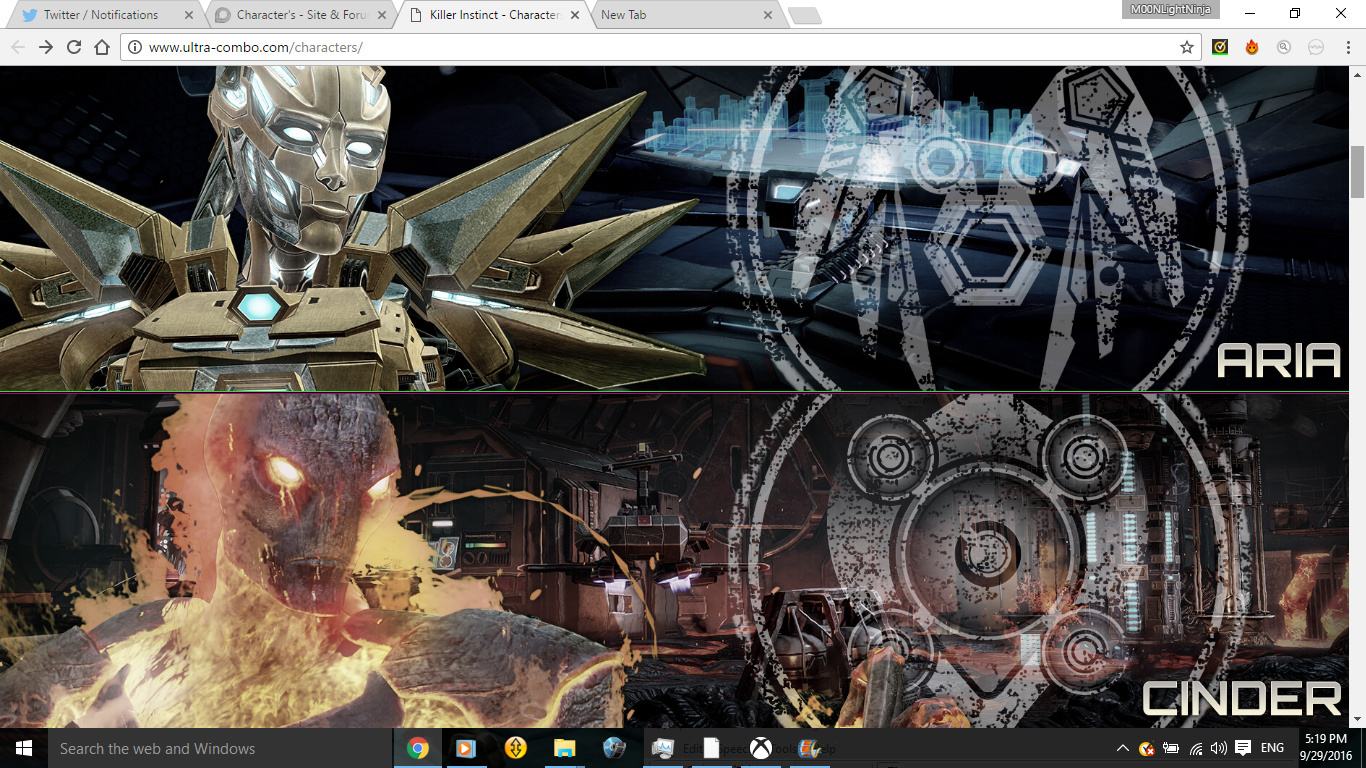The width and height of the screenshot is (1366, 768).
Task: Click the browser forward arrow
Action: (45, 47)
